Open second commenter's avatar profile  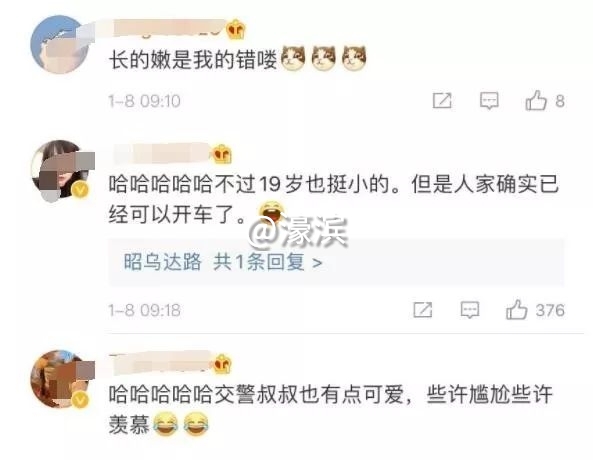coord(62,171)
